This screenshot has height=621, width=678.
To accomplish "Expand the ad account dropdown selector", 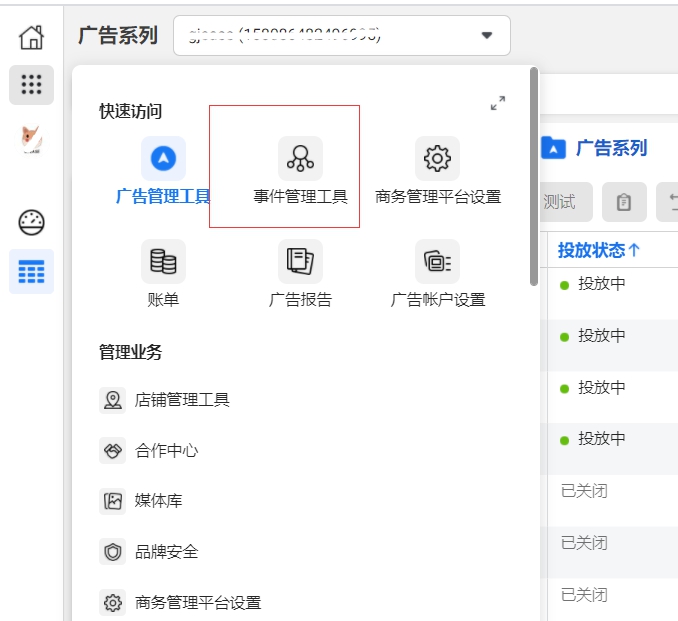I will click(x=486, y=36).
